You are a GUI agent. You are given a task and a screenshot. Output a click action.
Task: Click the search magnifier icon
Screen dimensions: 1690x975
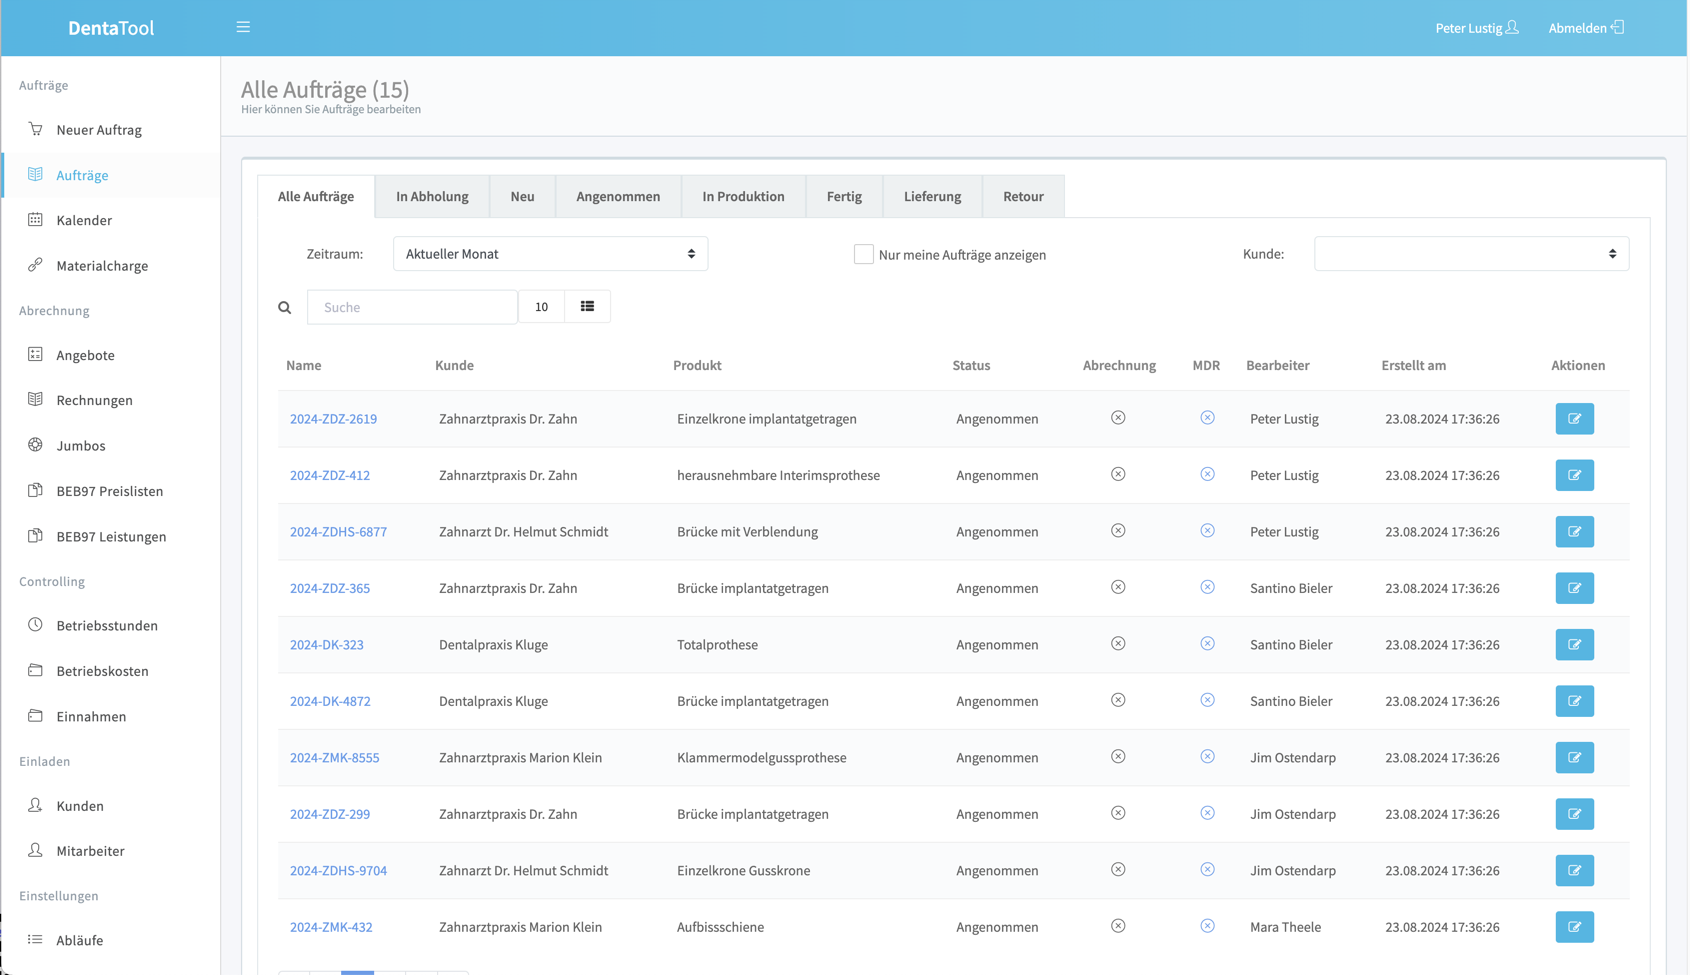click(285, 307)
